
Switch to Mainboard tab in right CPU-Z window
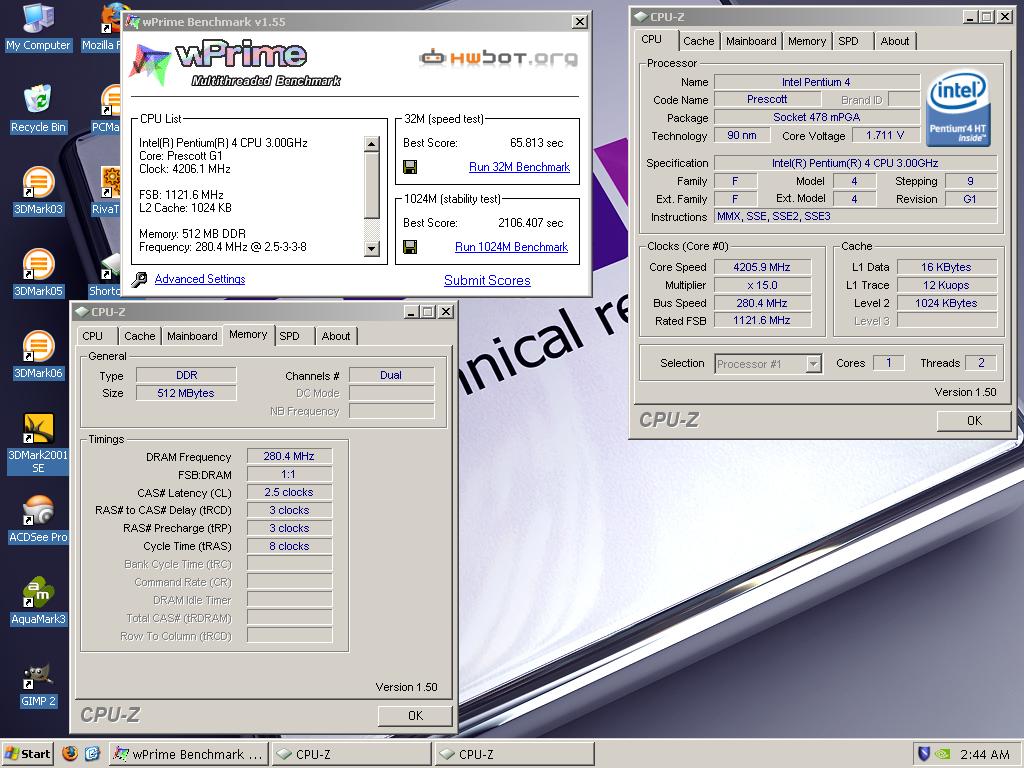coord(751,41)
